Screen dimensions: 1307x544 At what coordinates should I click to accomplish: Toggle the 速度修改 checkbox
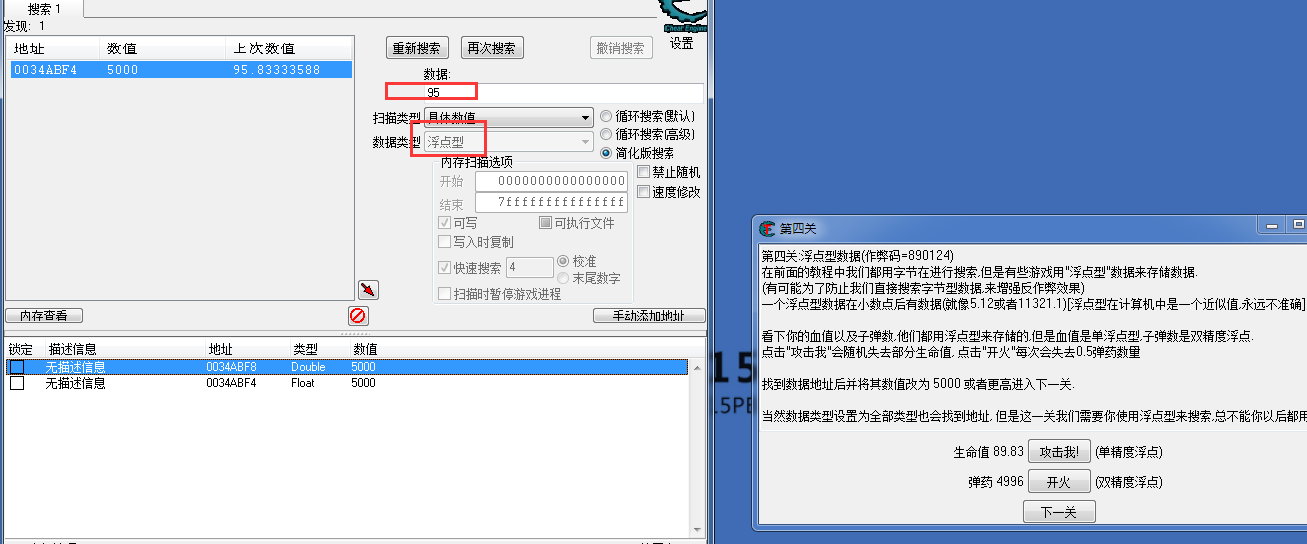[x=644, y=191]
